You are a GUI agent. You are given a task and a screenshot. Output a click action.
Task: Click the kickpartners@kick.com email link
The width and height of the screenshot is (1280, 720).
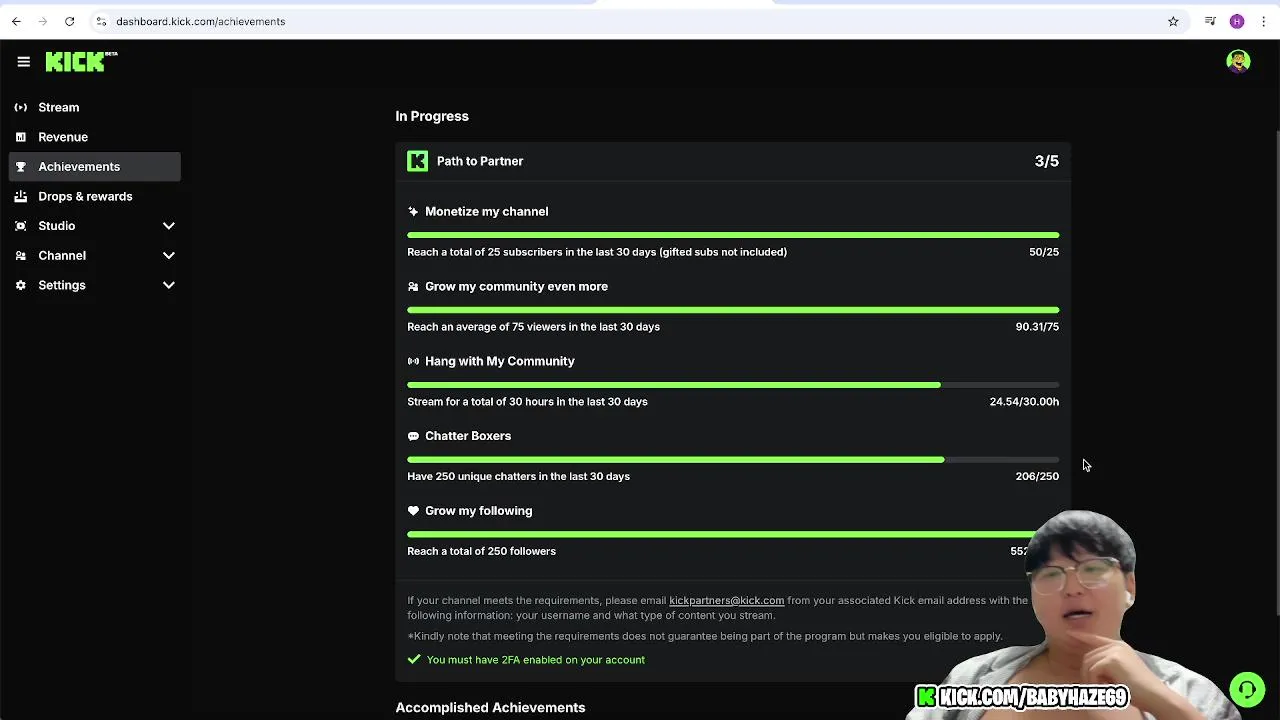click(x=726, y=601)
